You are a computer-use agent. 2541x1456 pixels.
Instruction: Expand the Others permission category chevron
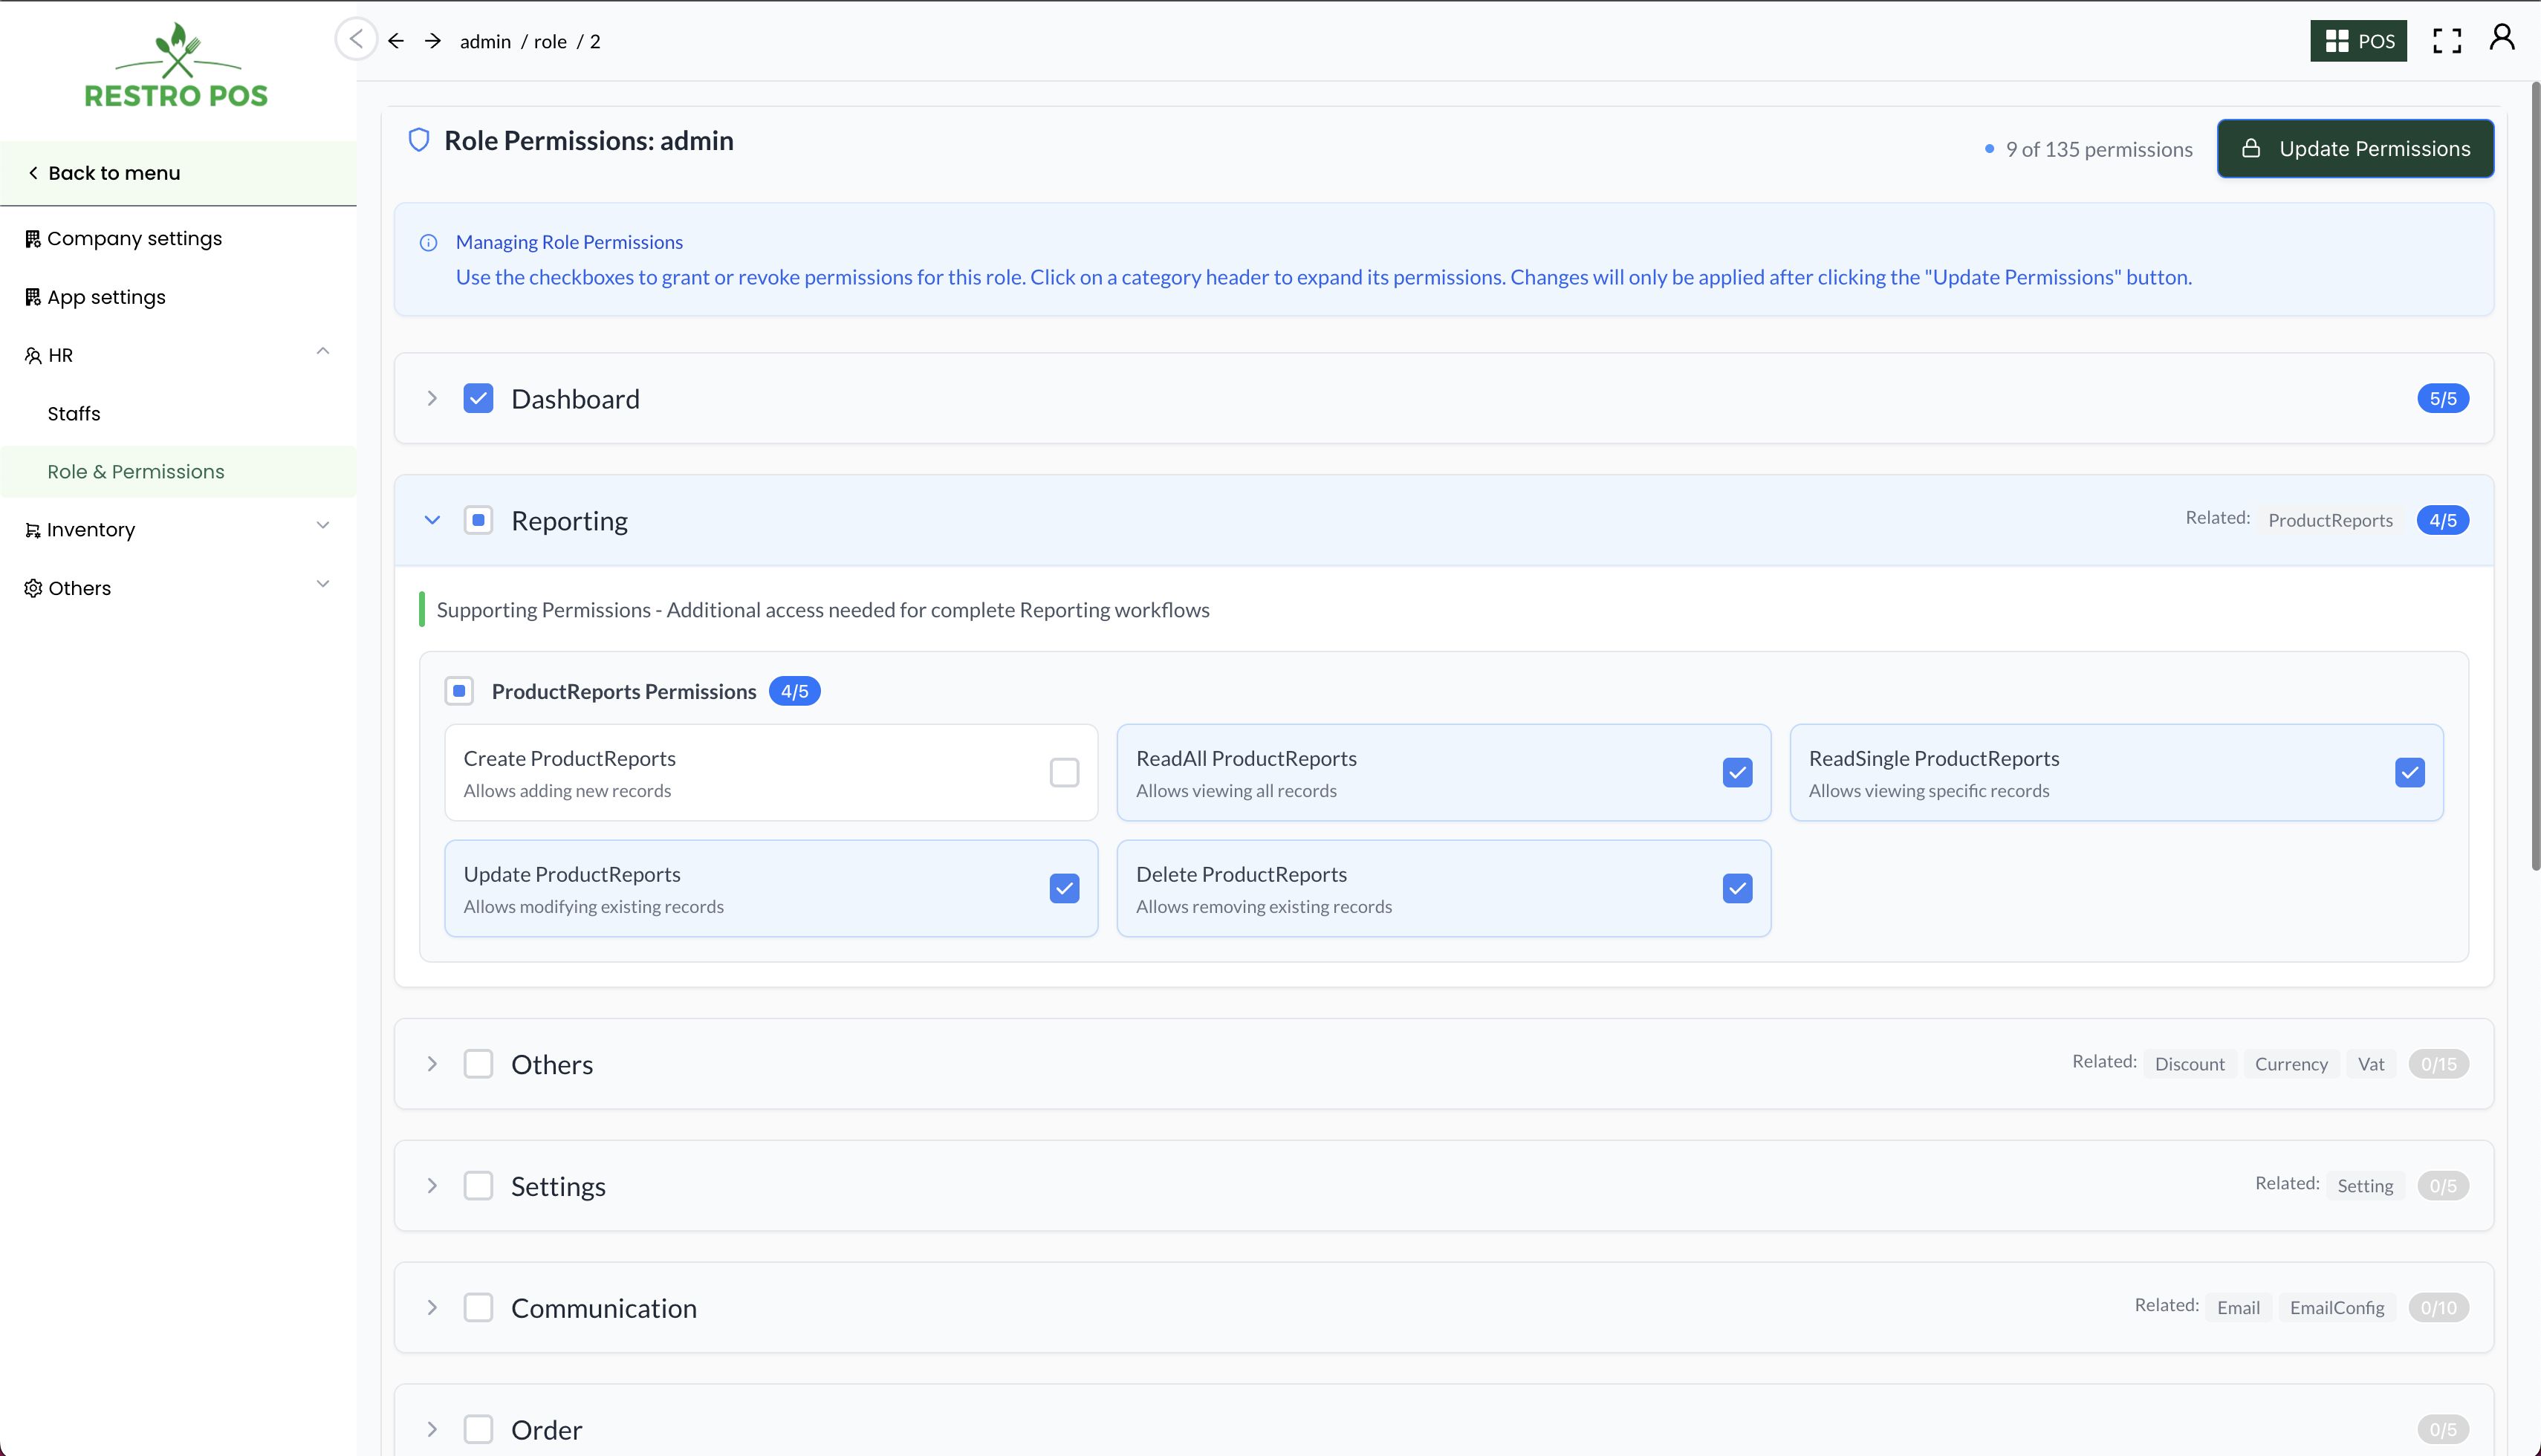(432, 1064)
